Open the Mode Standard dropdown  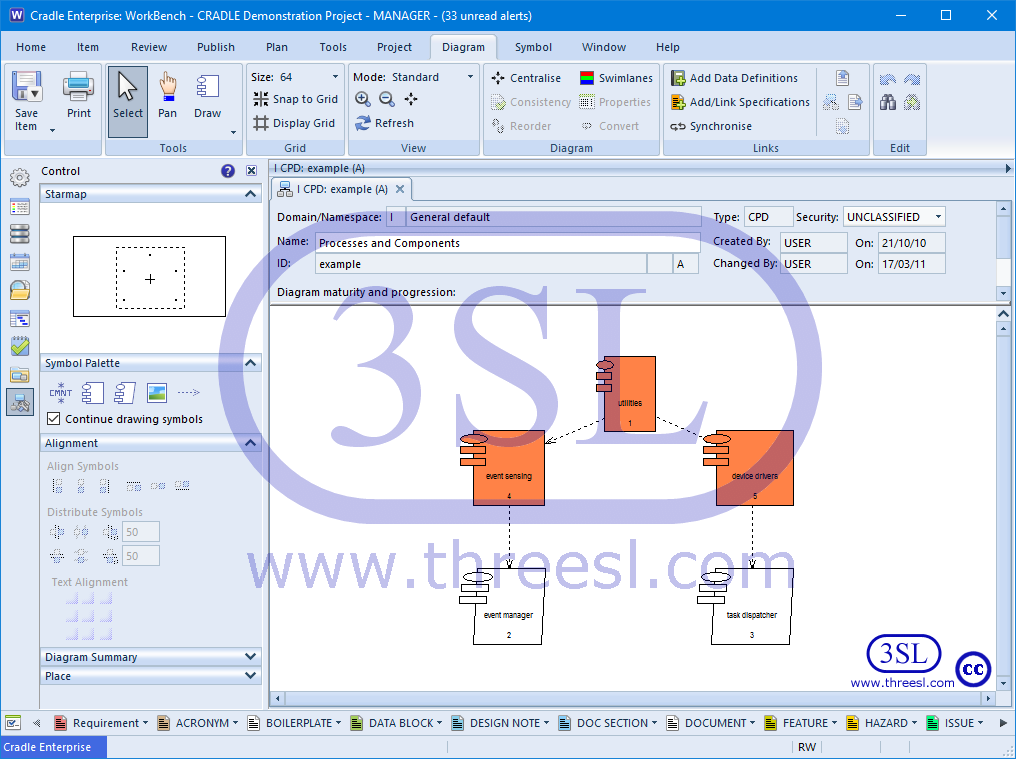(470, 76)
